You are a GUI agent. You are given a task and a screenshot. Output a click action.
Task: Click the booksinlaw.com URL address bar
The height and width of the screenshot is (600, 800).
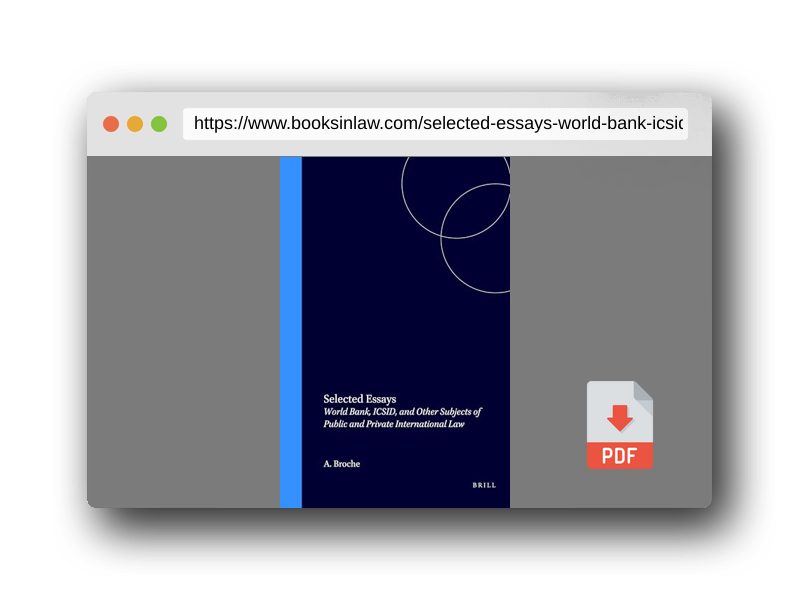click(435, 124)
